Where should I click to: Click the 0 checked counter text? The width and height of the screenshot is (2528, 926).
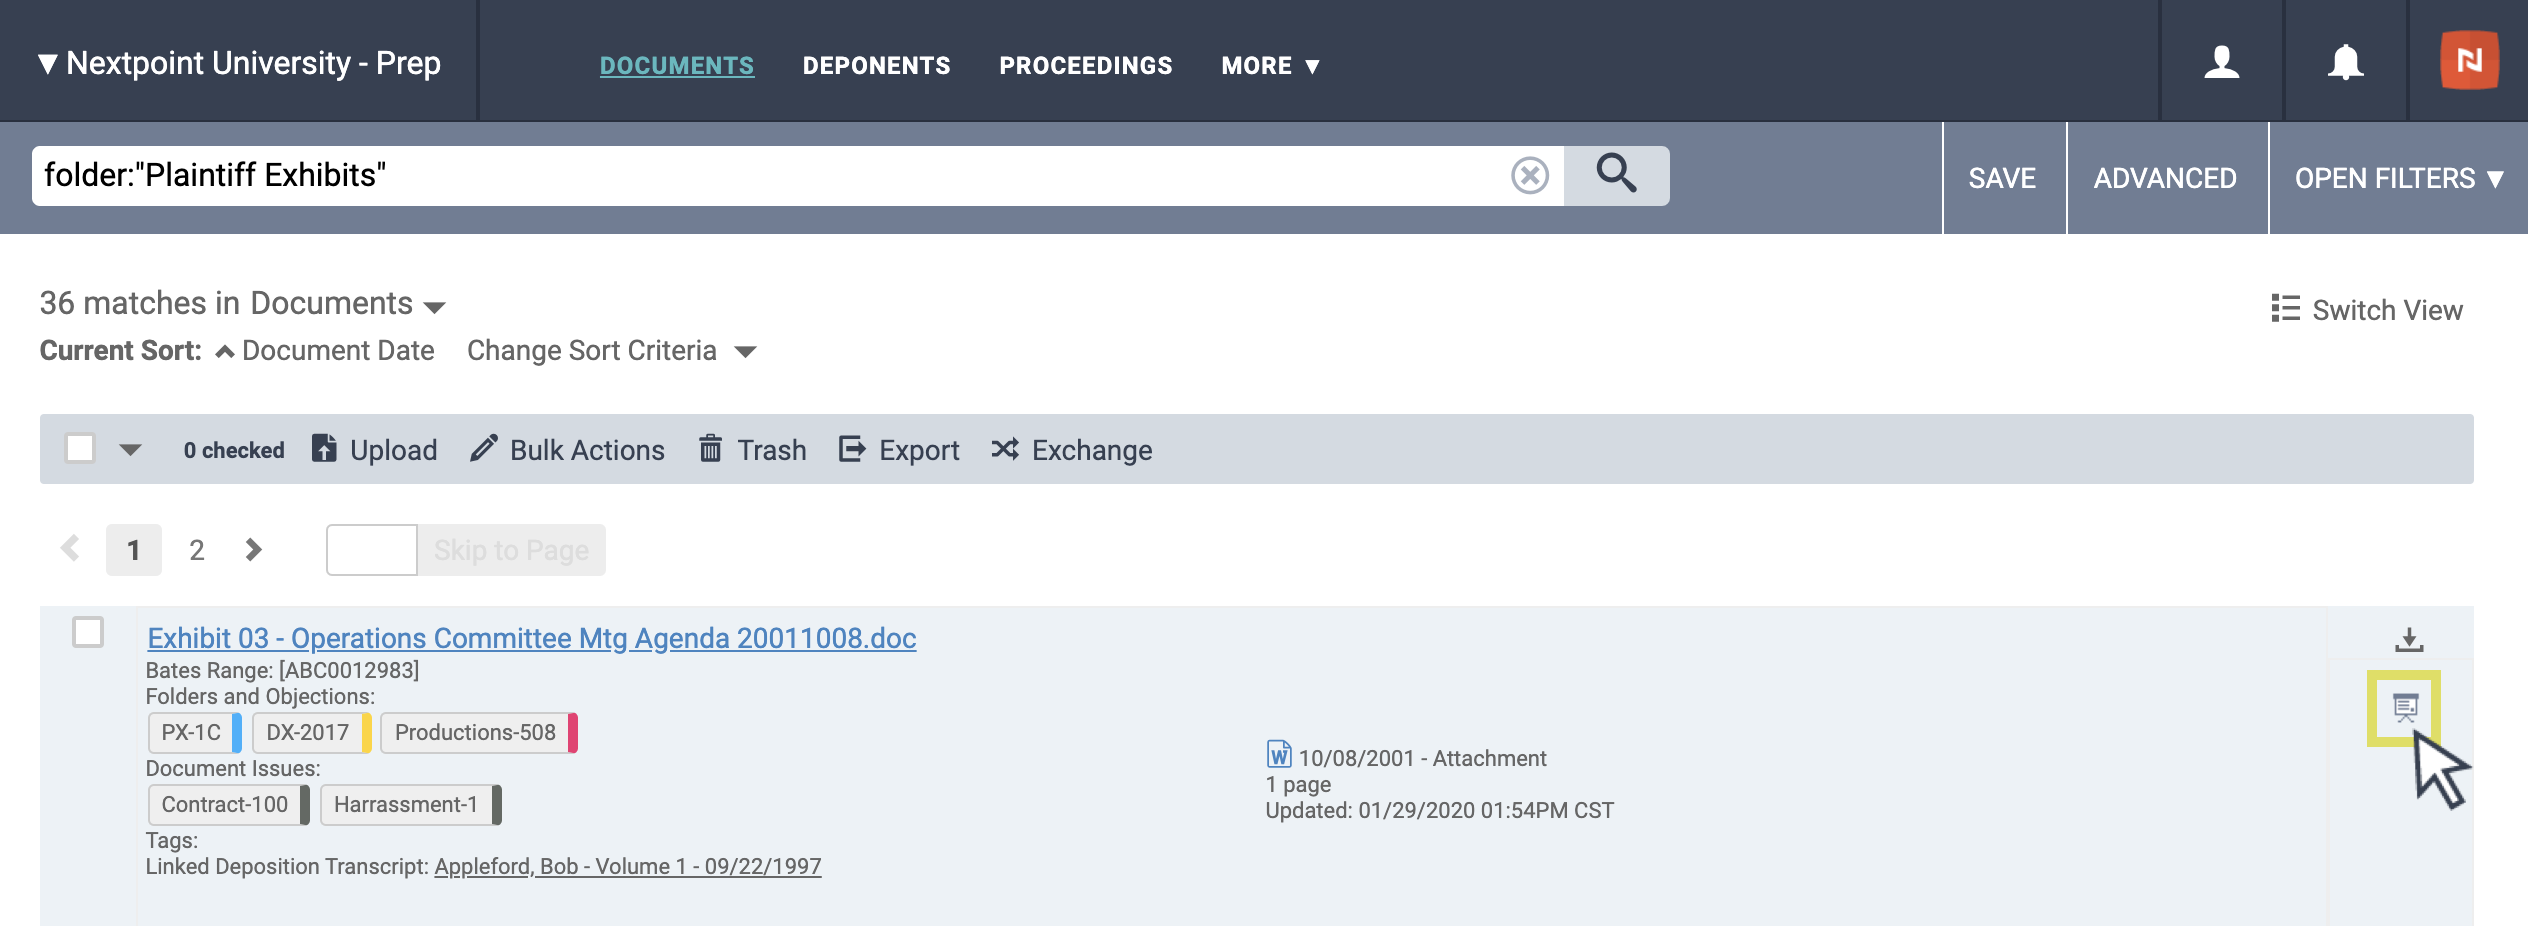234,450
